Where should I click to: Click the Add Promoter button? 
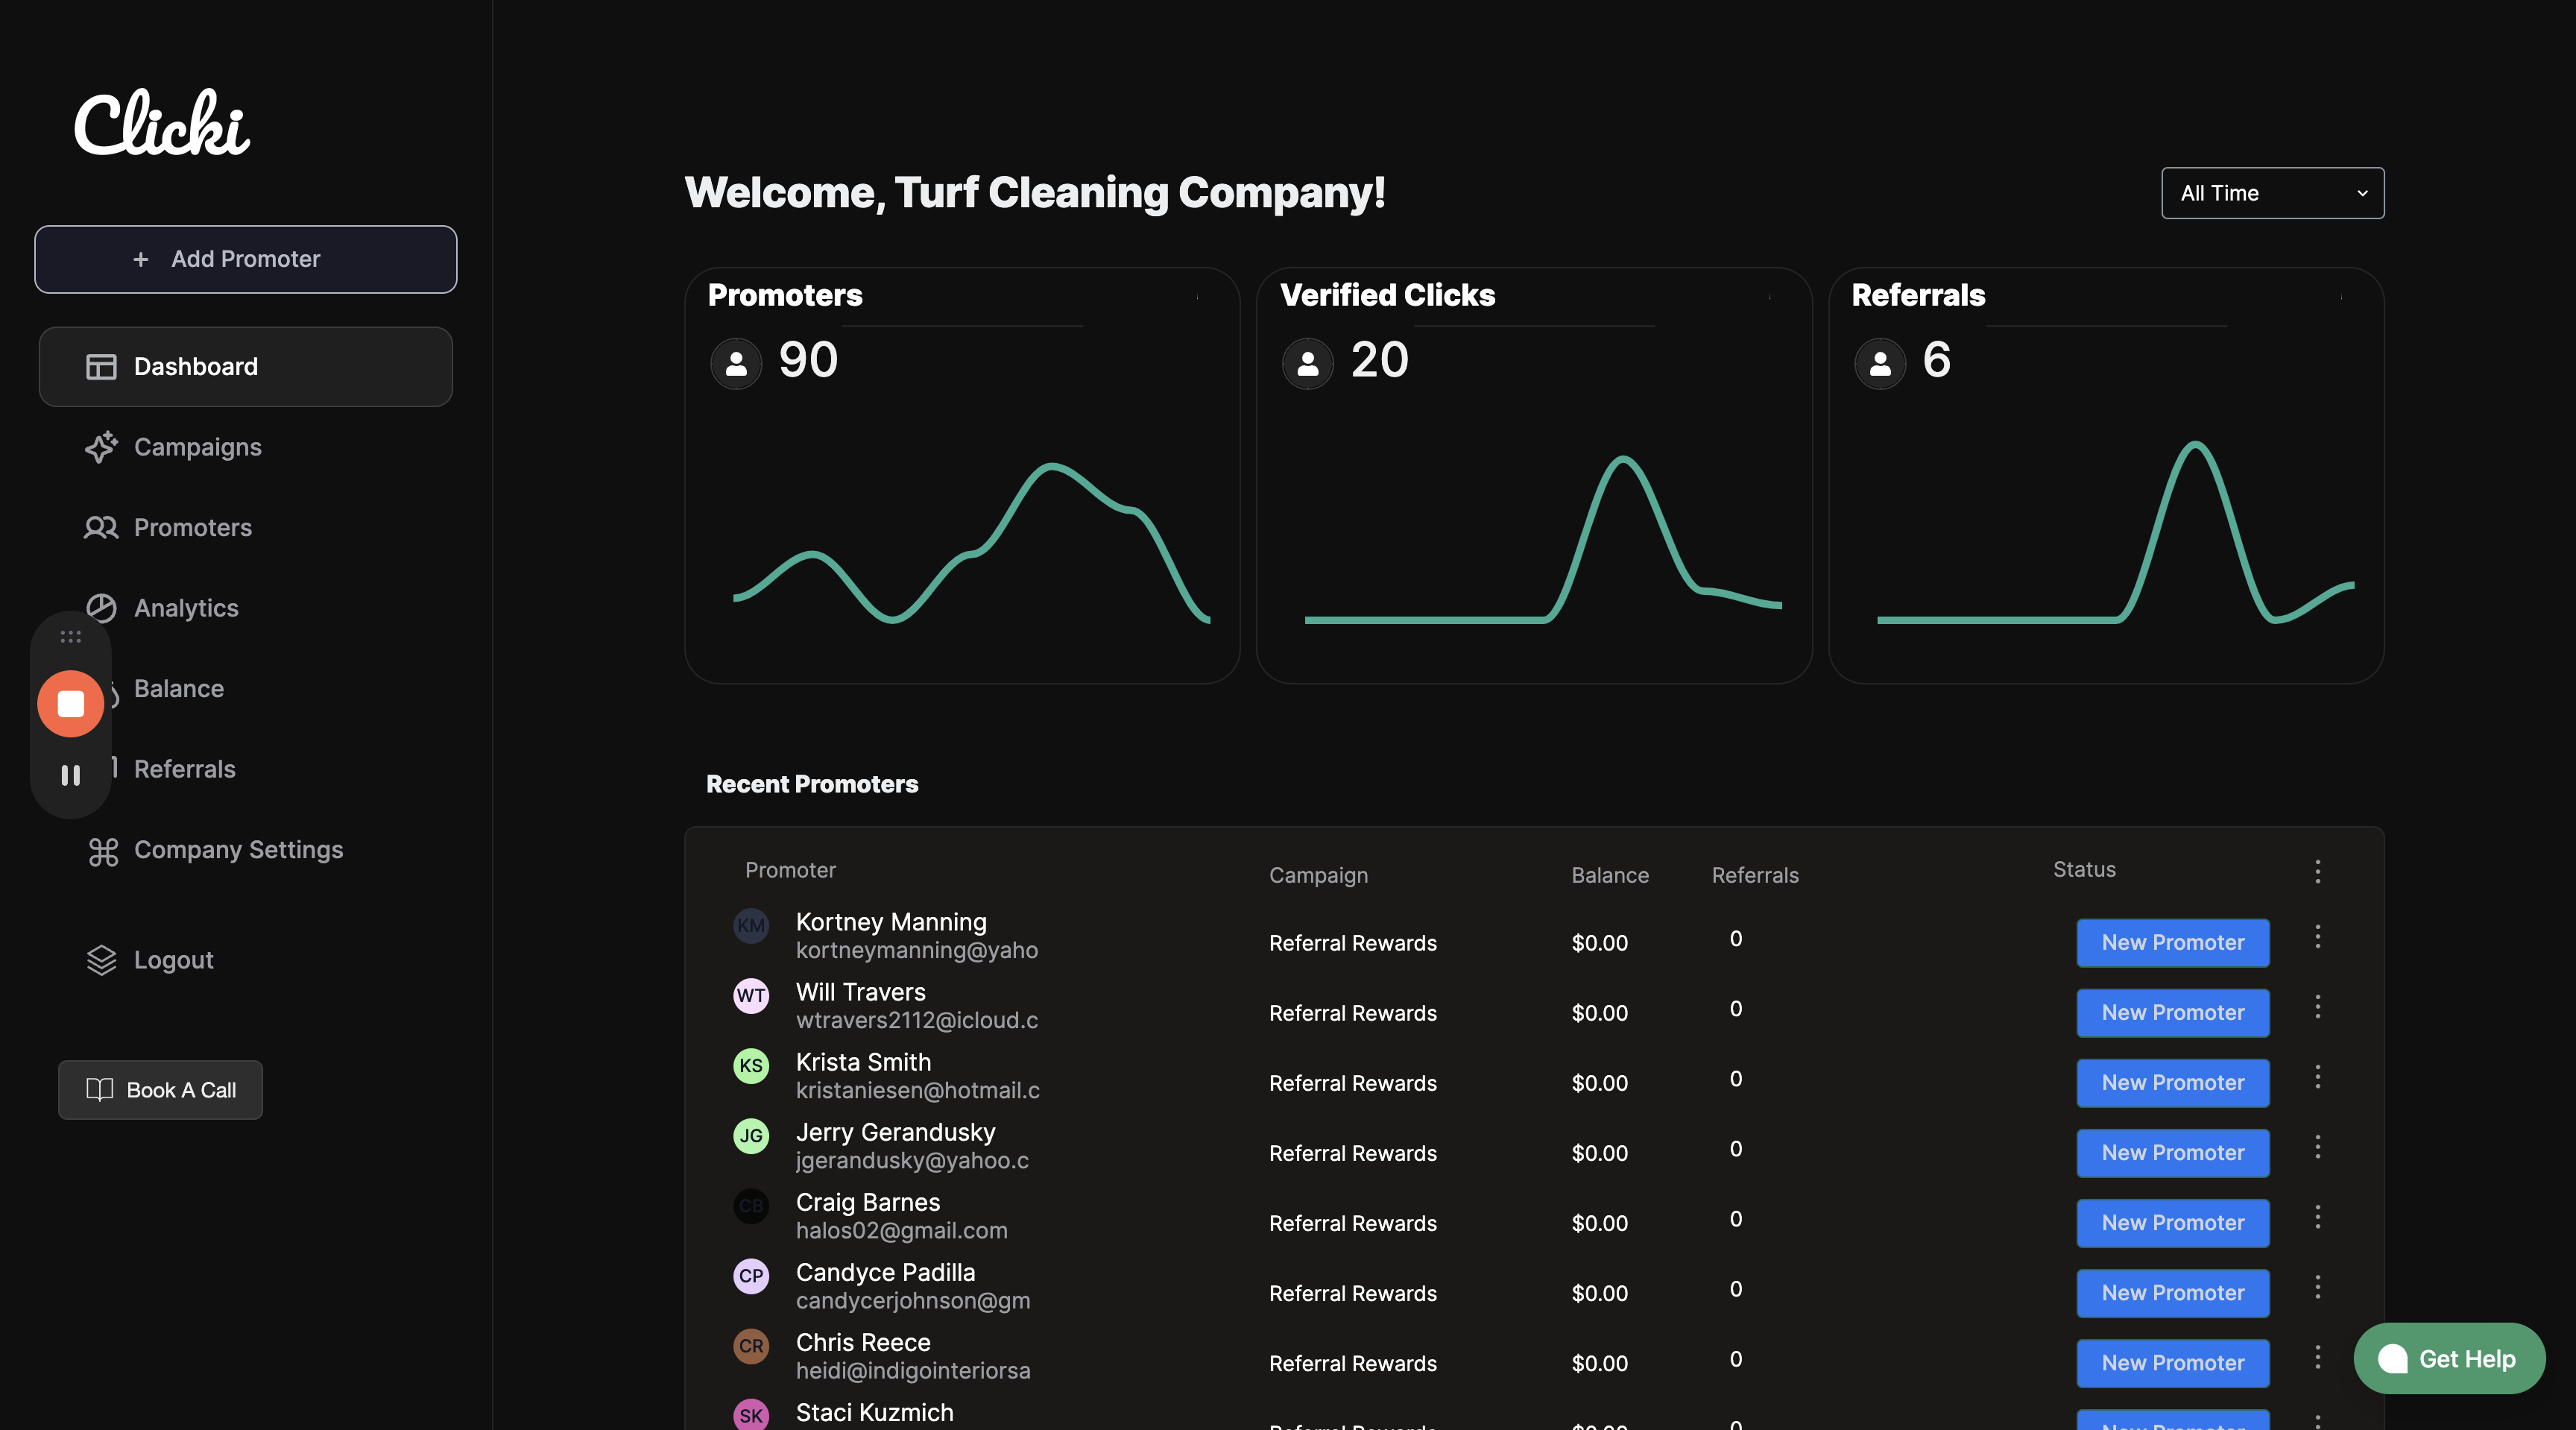tap(246, 259)
